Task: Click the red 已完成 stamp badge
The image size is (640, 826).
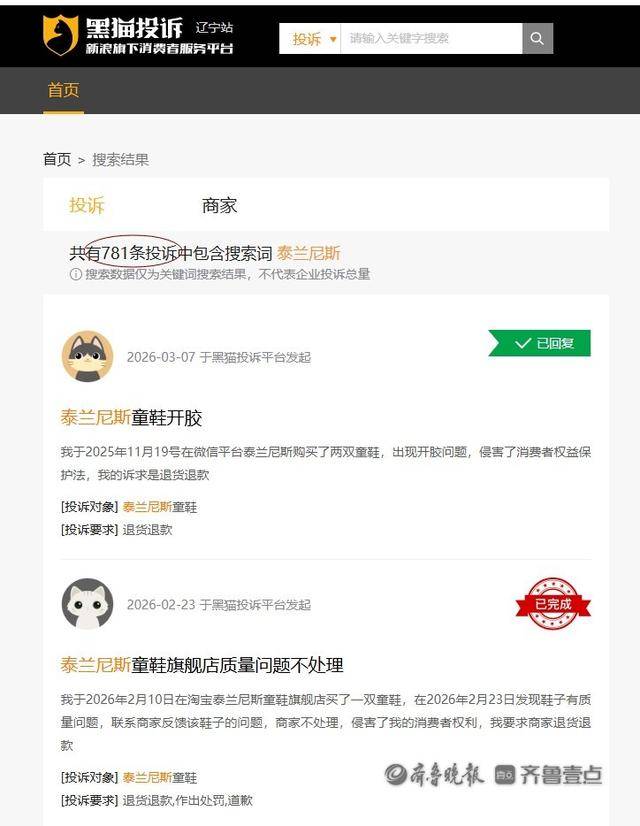Action: pos(553,604)
